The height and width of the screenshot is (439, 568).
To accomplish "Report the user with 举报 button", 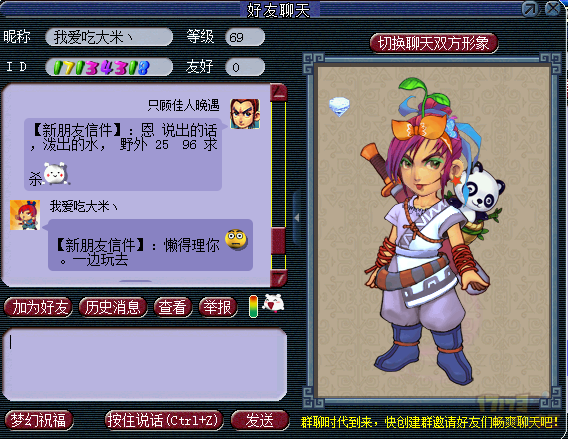I will coord(217,308).
